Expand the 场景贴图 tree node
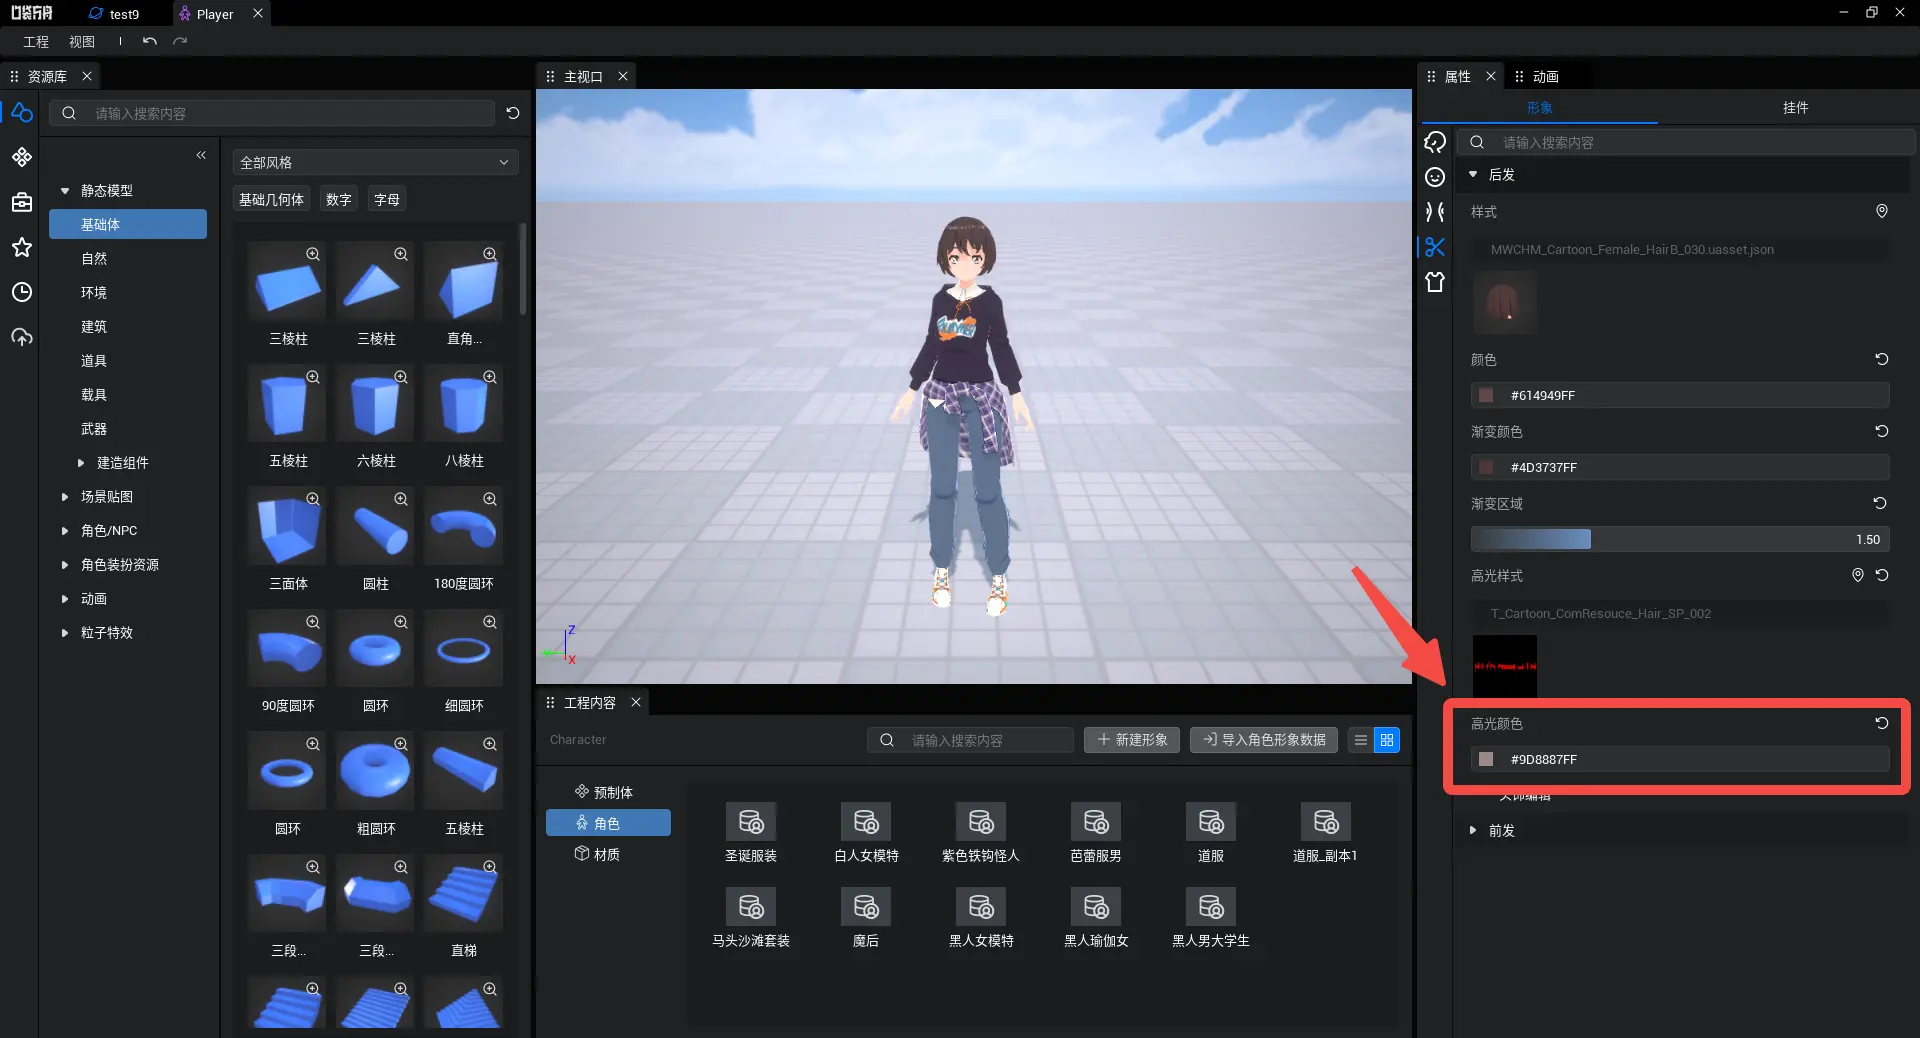The image size is (1920, 1038). click(x=65, y=496)
